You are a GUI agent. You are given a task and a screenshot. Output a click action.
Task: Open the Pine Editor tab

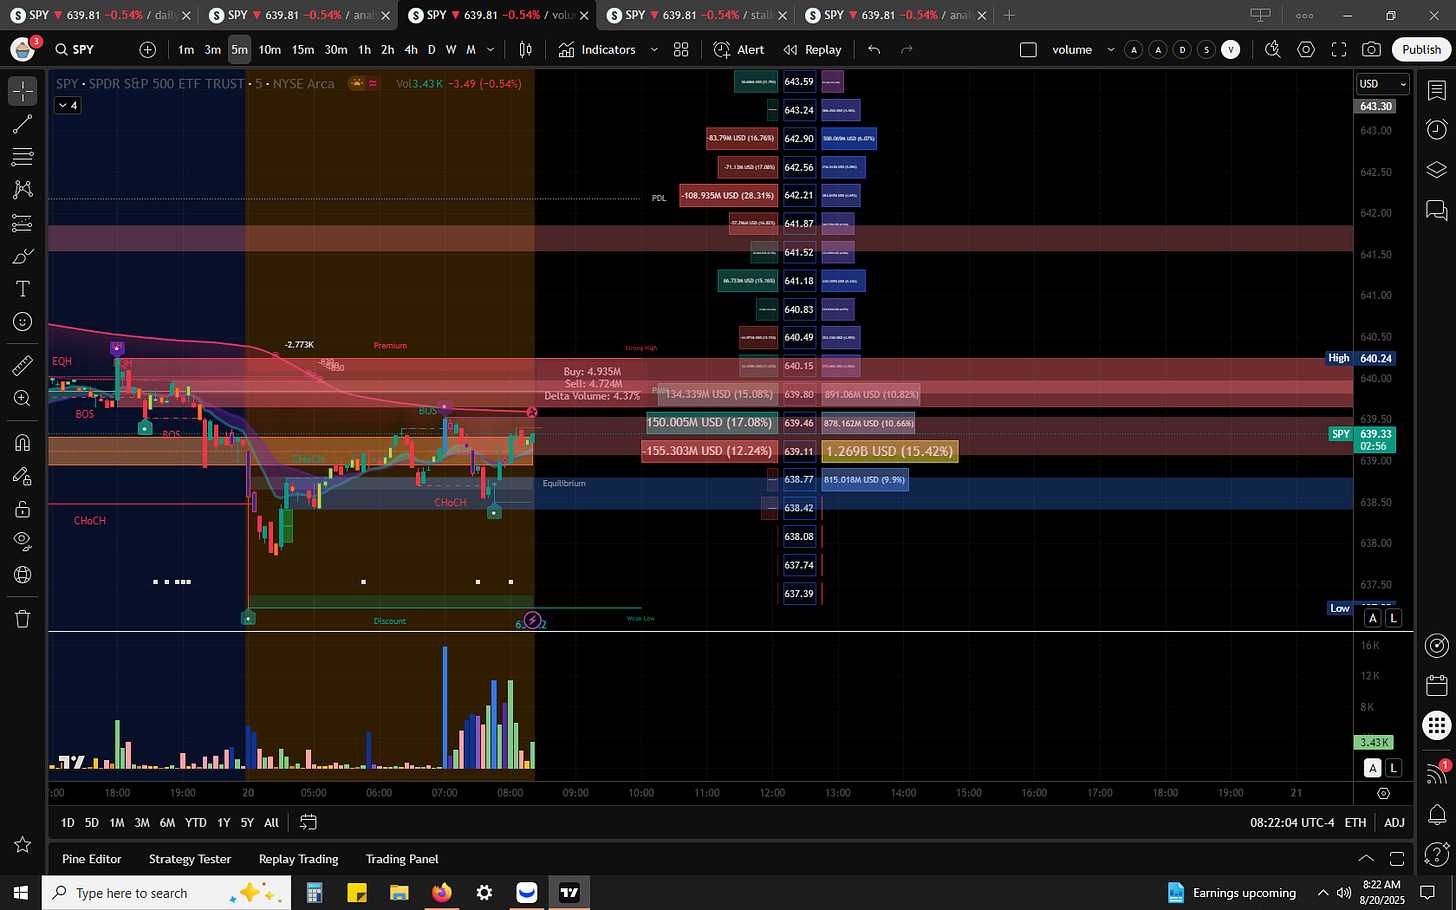[x=92, y=859]
